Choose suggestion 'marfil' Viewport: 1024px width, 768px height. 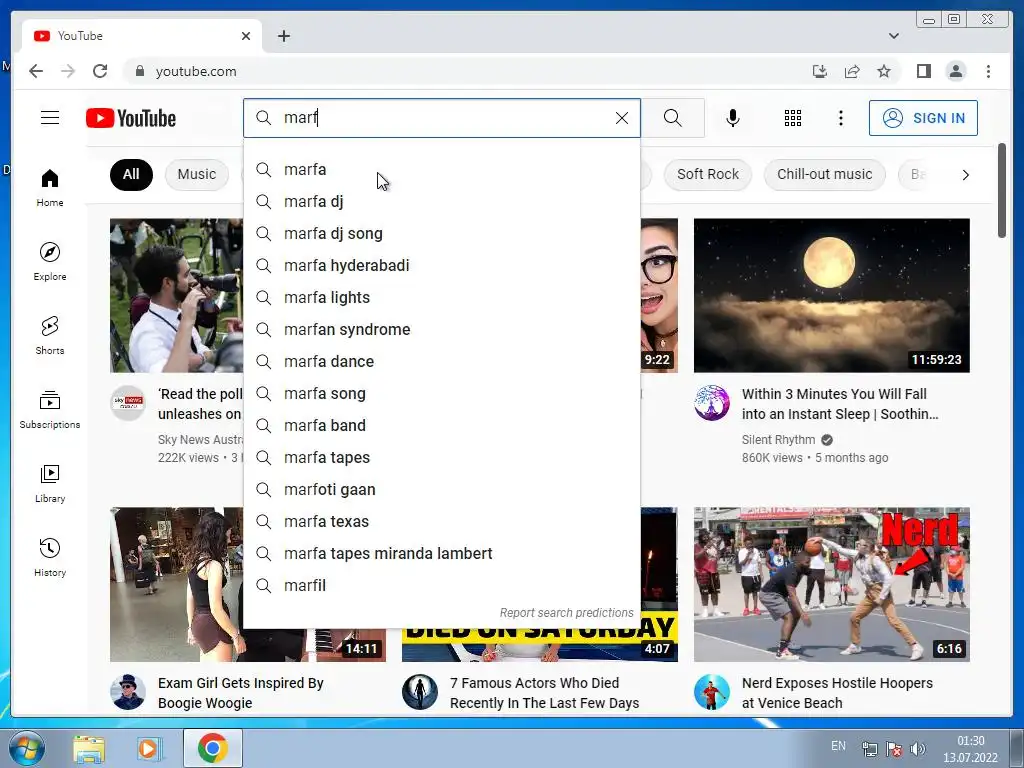pyautogui.click(x=441, y=585)
